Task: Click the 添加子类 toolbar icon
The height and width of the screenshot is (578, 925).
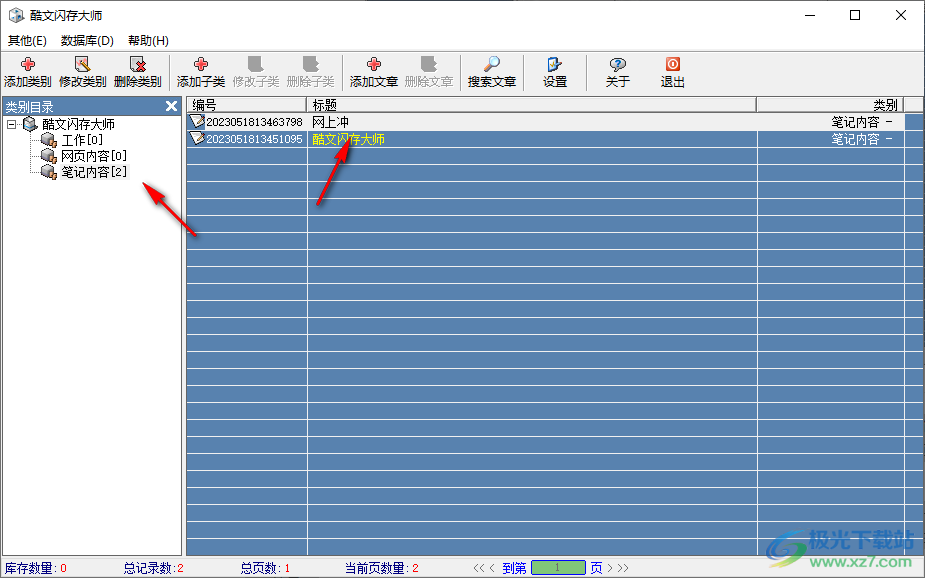Action: tap(201, 64)
